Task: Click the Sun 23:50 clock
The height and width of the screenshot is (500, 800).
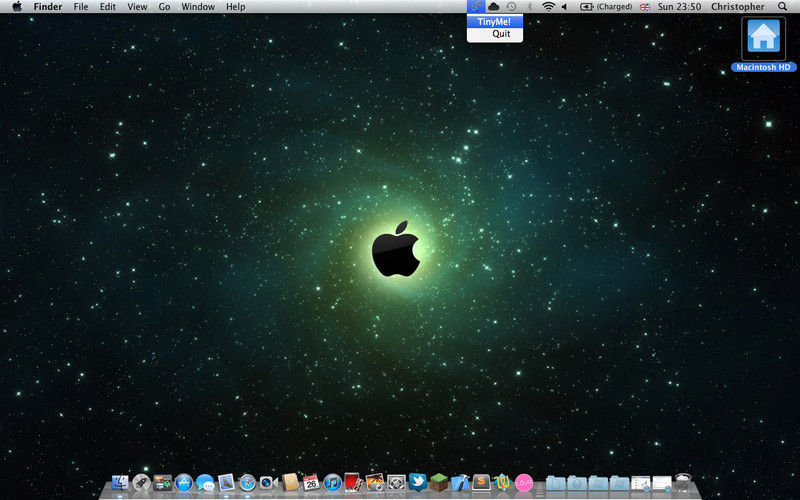Action: 679,7
